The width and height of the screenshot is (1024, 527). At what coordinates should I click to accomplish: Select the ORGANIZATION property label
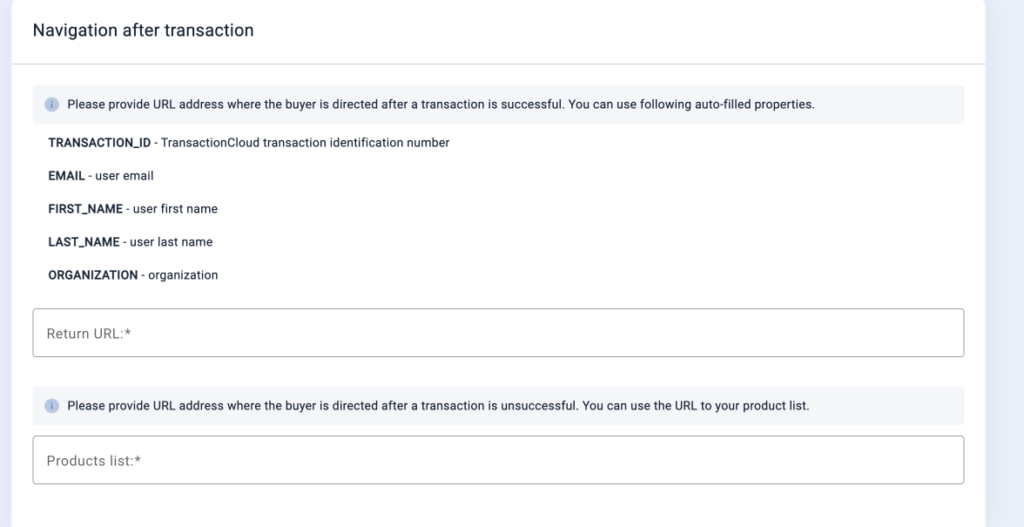point(93,276)
